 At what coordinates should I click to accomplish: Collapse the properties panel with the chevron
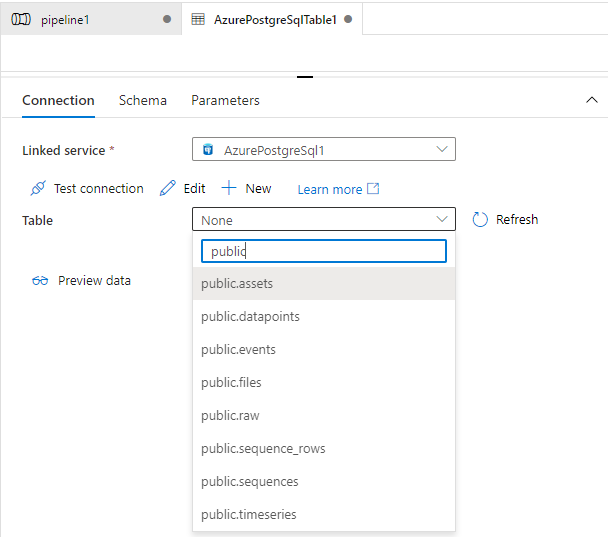(592, 100)
